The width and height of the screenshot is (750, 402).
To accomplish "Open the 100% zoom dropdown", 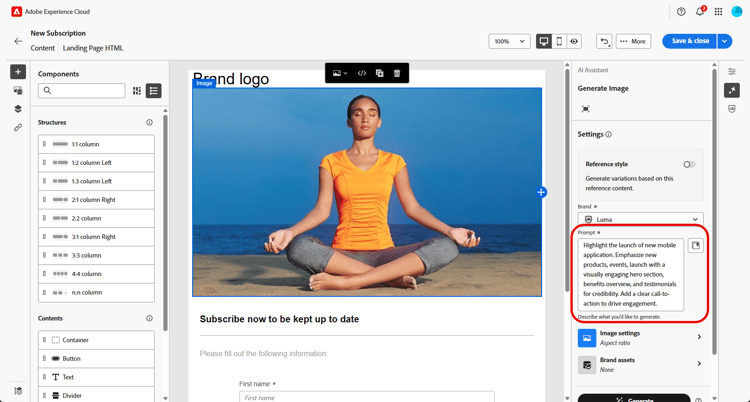I will pyautogui.click(x=509, y=41).
